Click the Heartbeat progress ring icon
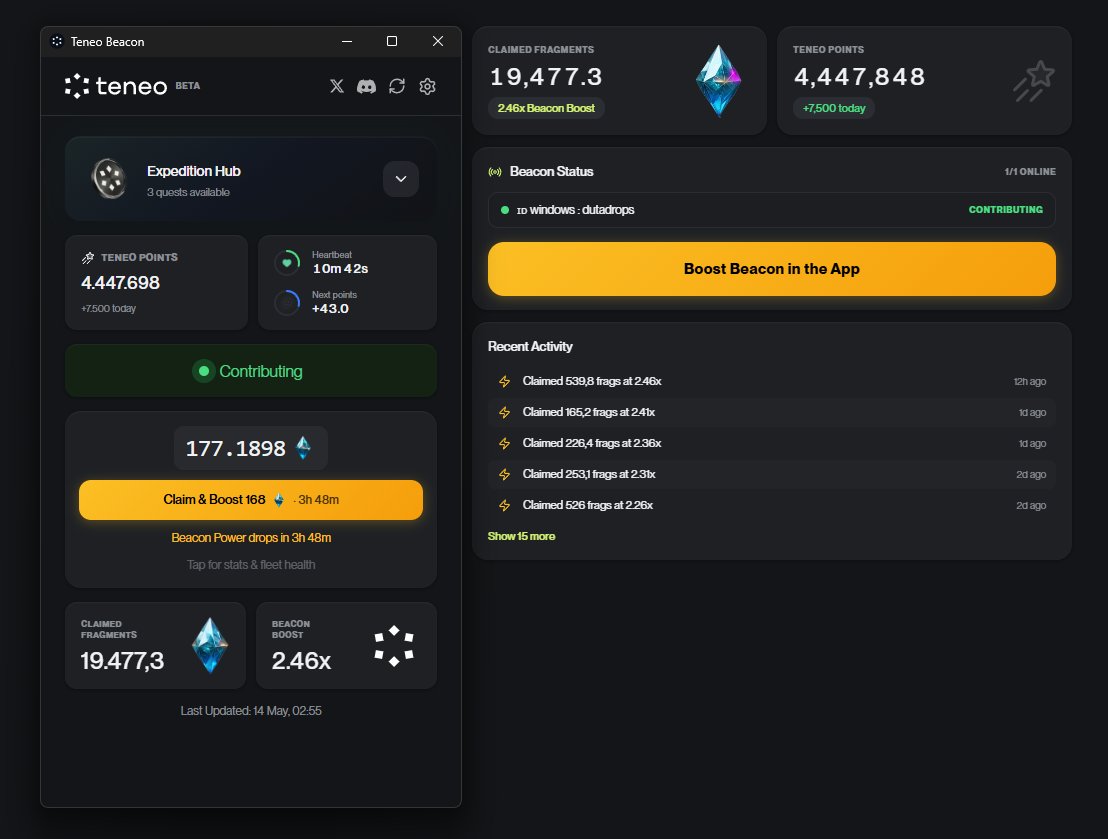1108x839 pixels. coord(287,262)
